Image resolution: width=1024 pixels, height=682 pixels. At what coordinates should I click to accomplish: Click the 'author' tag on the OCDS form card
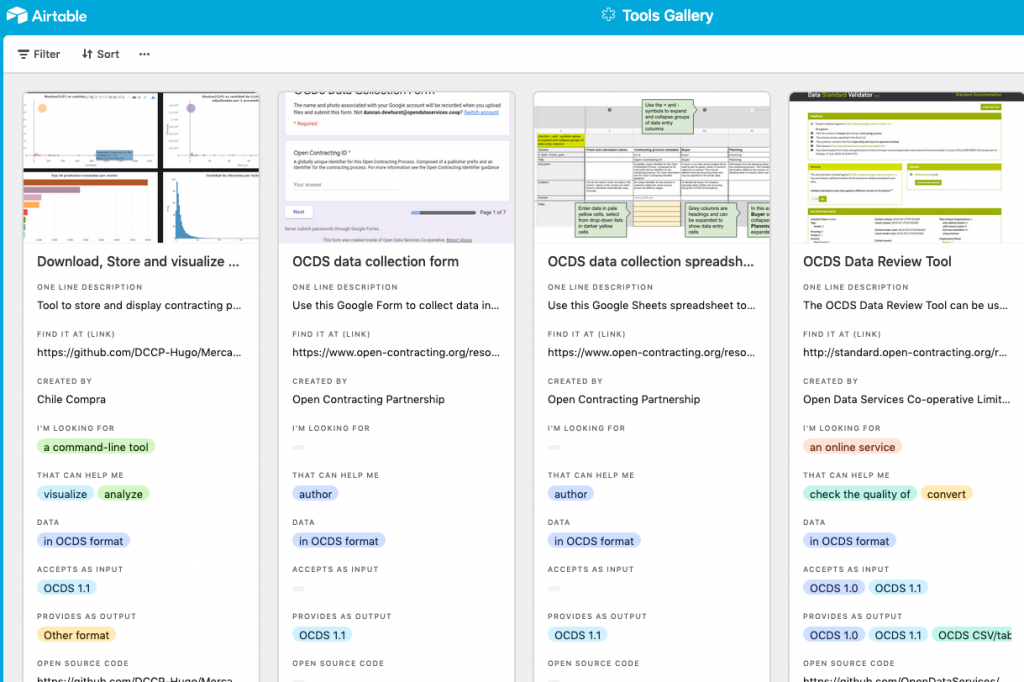click(315, 494)
